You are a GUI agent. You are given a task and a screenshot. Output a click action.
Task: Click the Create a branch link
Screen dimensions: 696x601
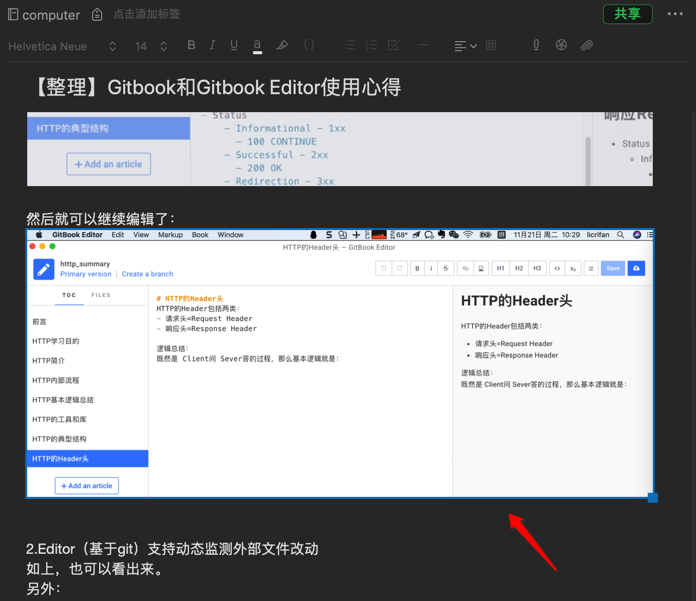147,274
